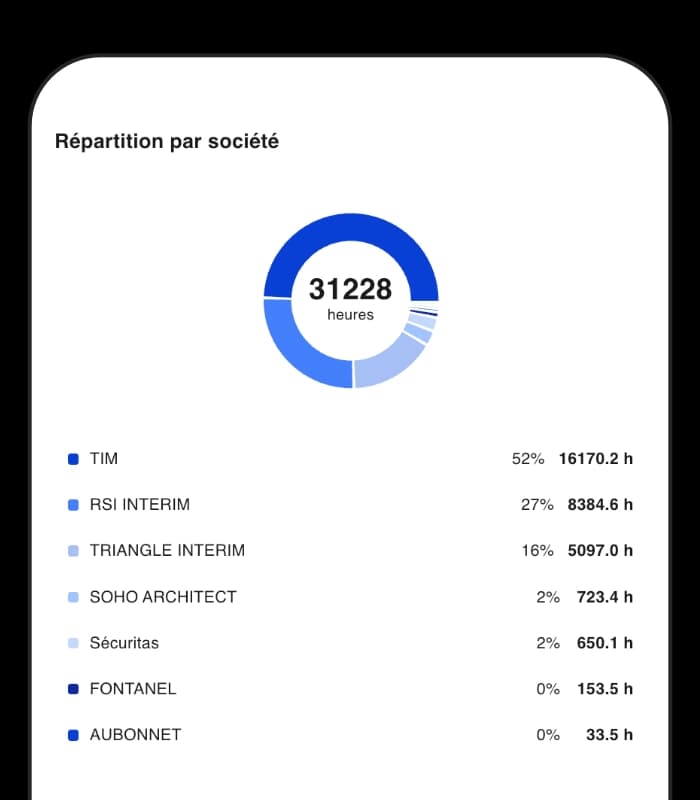Click the TIM legend color marker
Viewport: 700px width, 800px height.
tap(71, 459)
